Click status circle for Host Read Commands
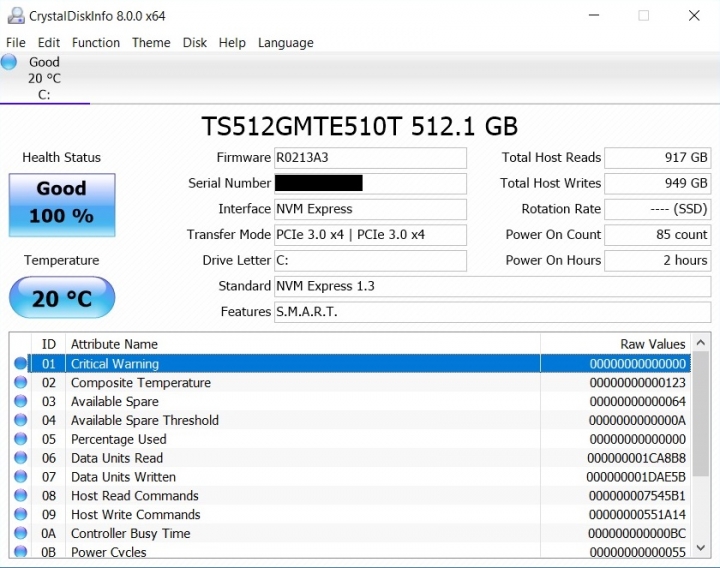The height and width of the screenshot is (568, 720). click(21, 495)
